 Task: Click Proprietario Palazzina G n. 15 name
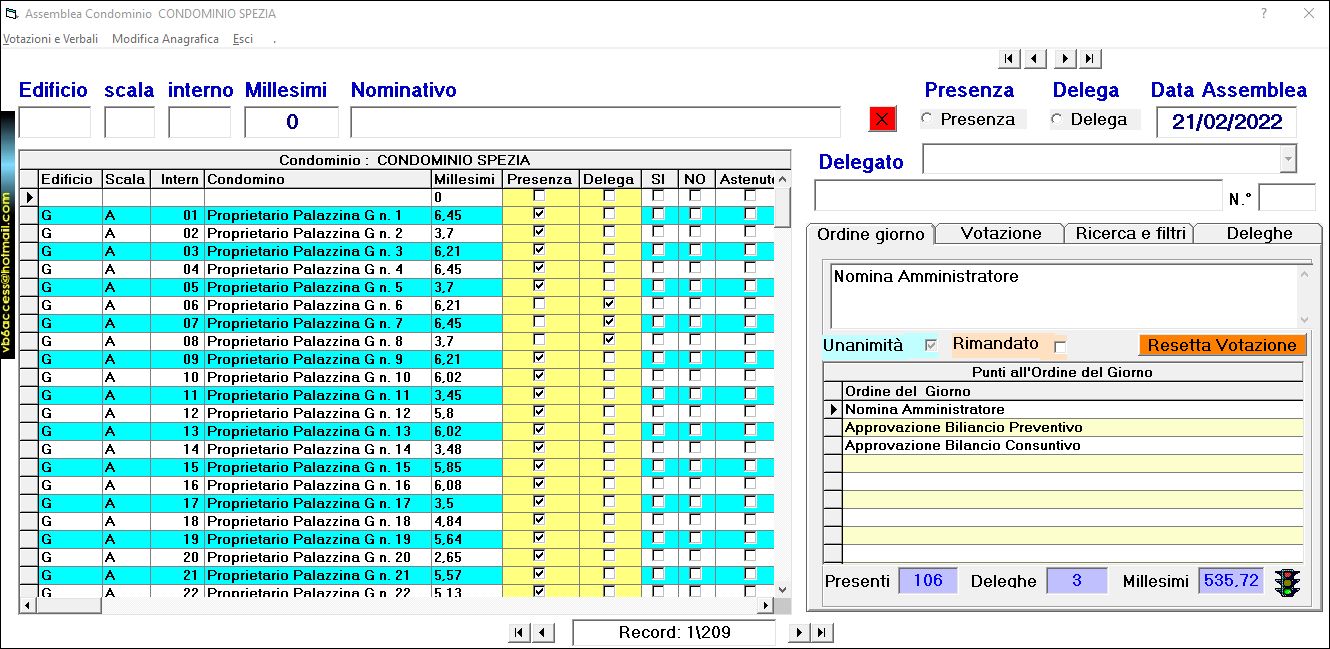[309, 467]
